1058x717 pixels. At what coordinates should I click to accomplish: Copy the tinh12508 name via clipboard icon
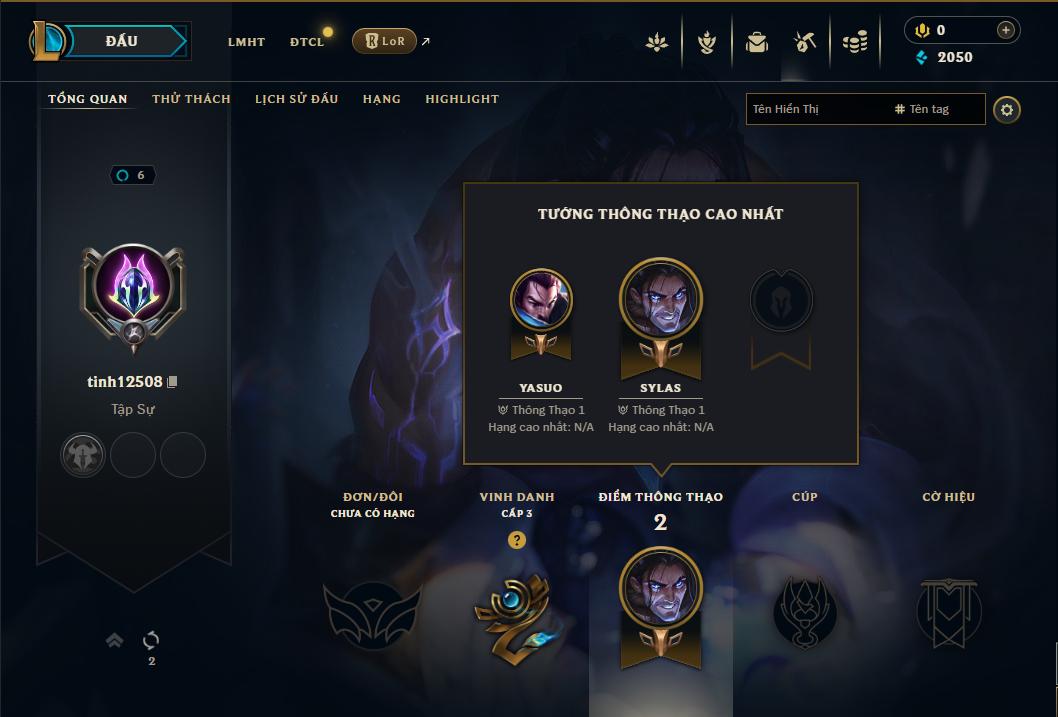172,382
